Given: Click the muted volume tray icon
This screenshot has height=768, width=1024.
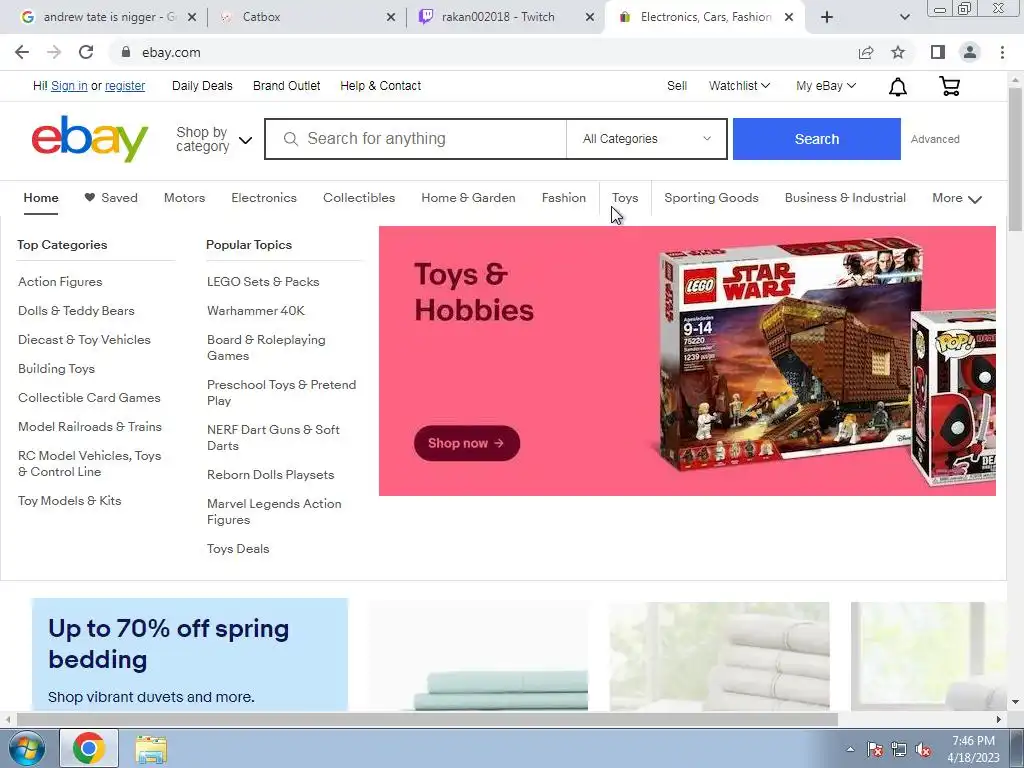Looking at the screenshot, I should (x=923, y=749).
